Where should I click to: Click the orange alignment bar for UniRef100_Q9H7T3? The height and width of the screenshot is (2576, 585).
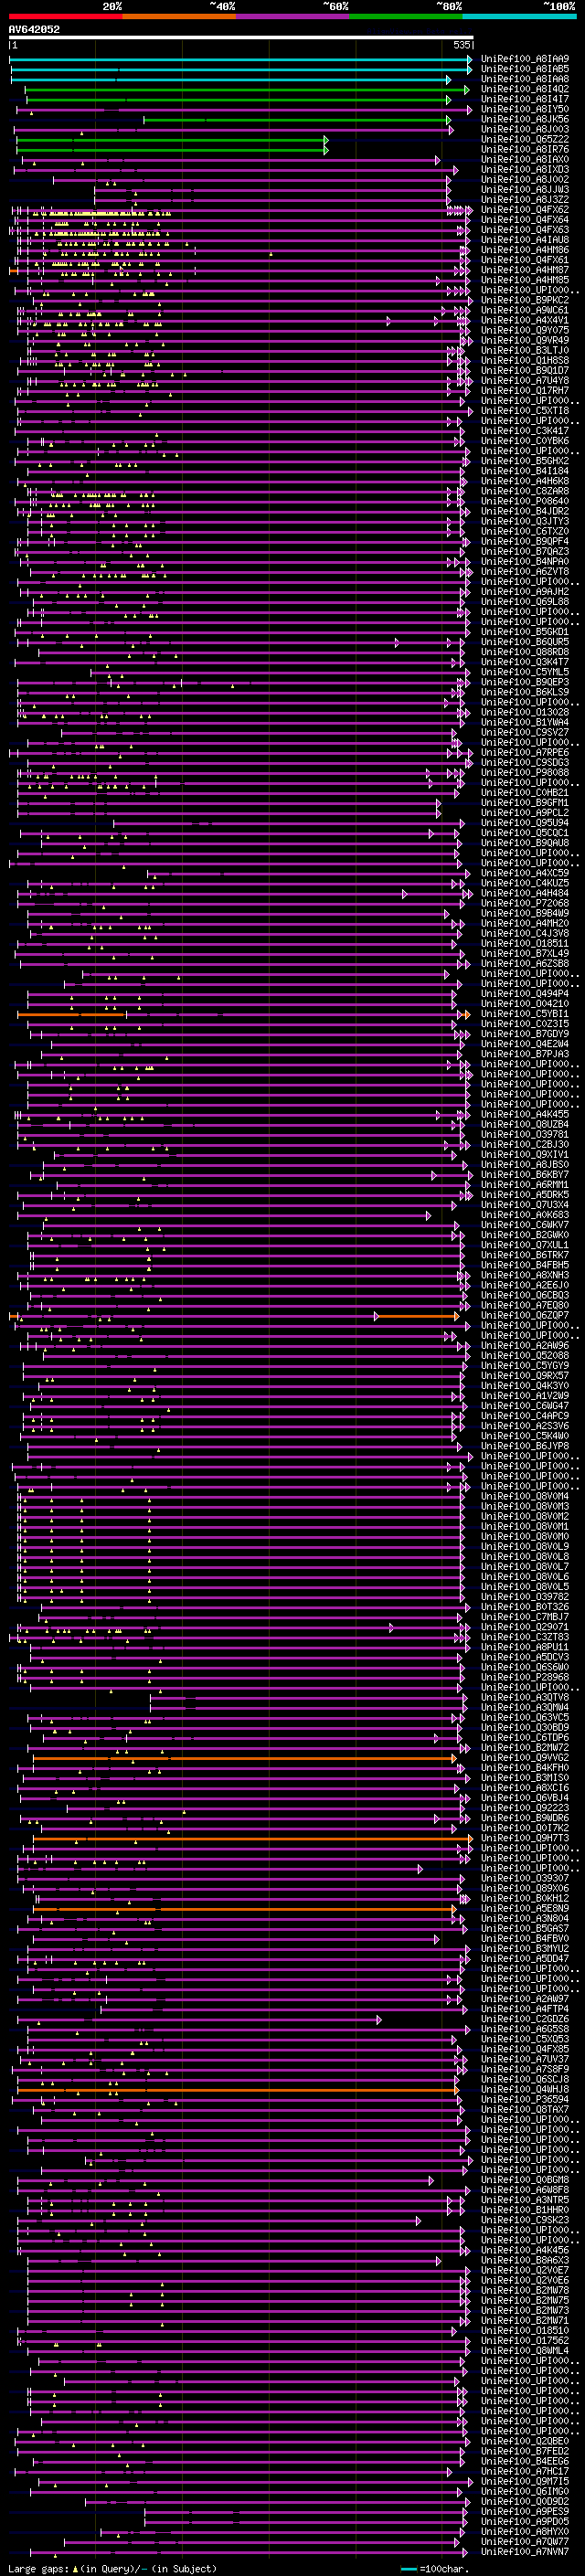coord(253,1838)
